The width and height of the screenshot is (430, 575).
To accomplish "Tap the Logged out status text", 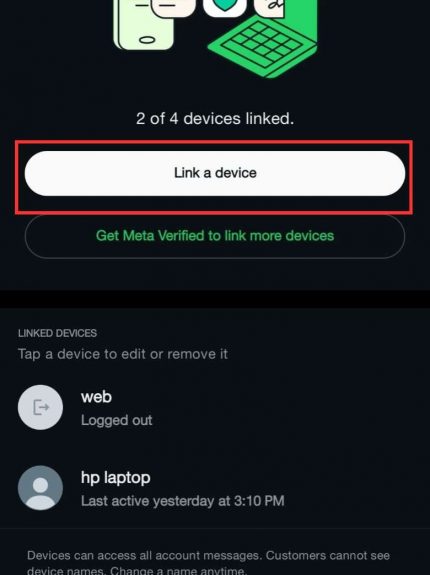I will pos(117,420).
